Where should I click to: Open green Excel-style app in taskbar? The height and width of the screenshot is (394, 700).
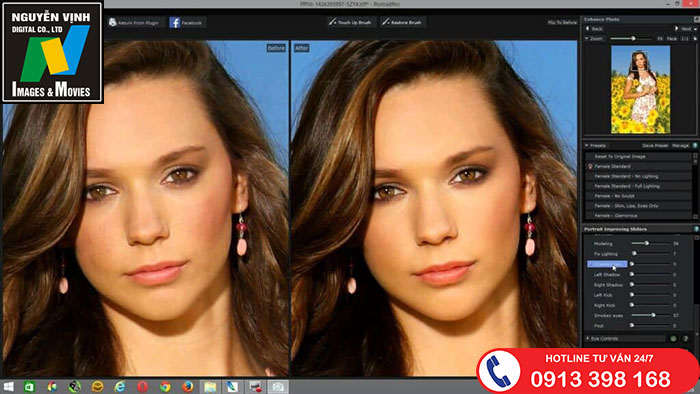(x=29, y=387)
